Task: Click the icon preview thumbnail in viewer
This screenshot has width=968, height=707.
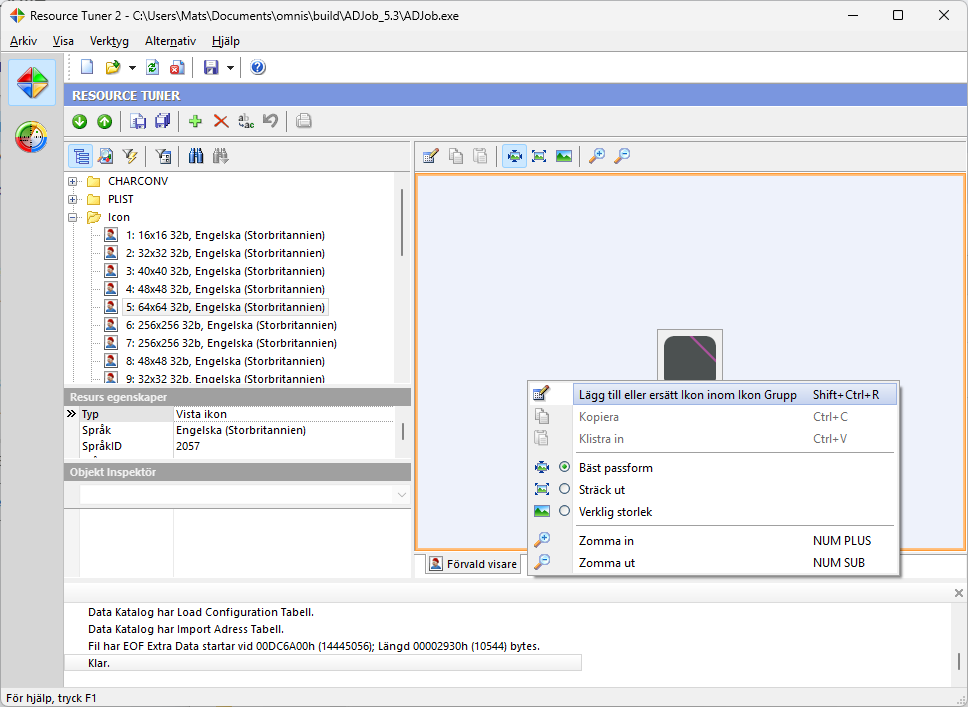Action: coord(690,355)
